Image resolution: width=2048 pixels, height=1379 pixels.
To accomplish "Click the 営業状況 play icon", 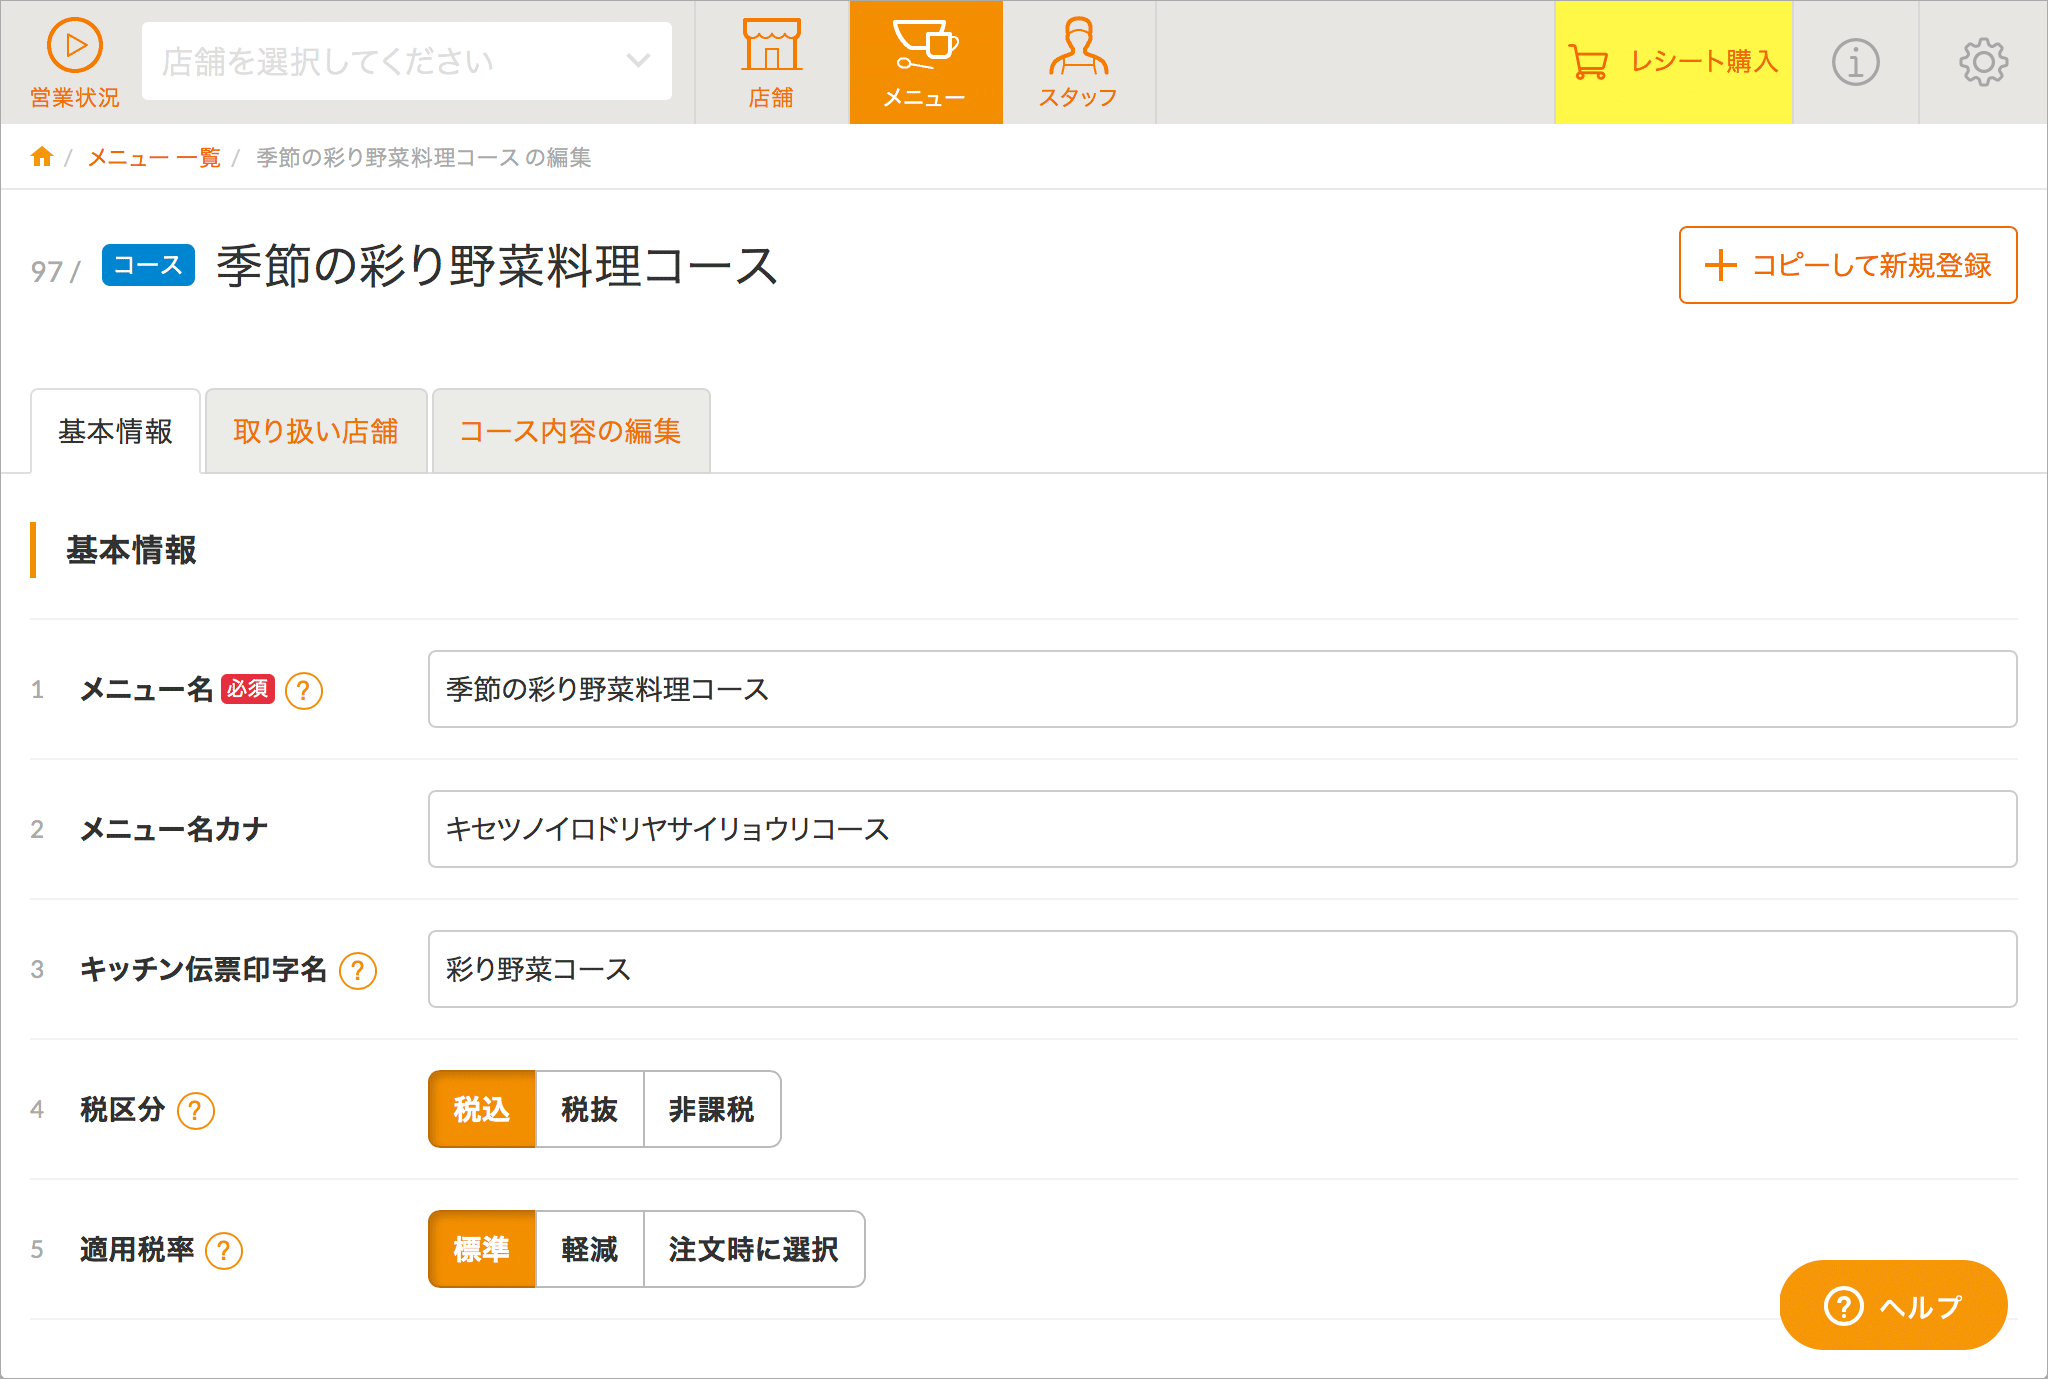I will (75, 46).
